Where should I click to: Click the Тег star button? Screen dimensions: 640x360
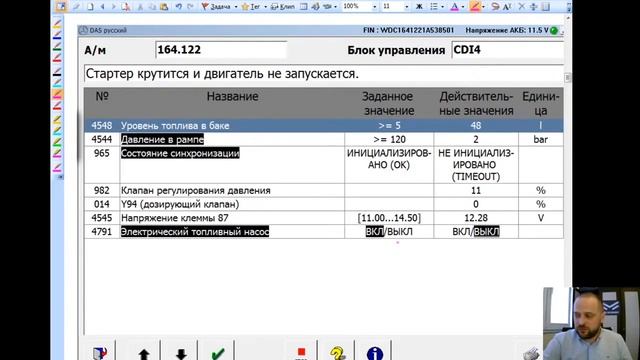pos(251,7)
